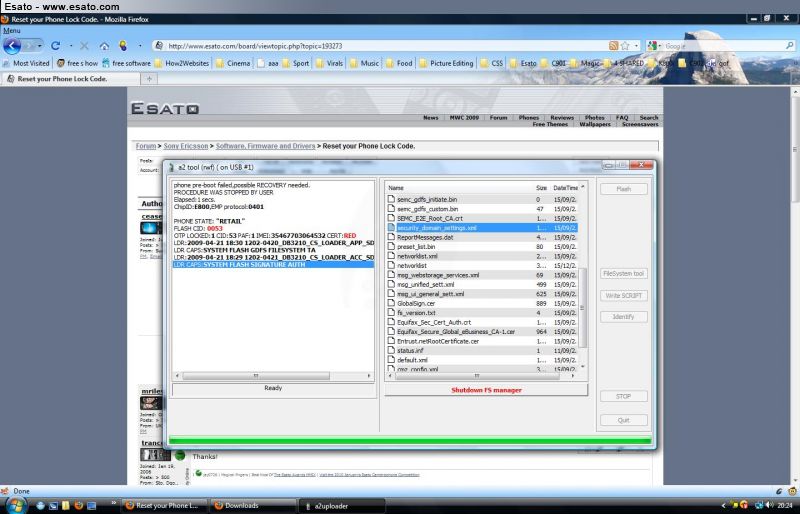Click the RSS feed icon in address bar
This screenshot has height=514, width=800.
613,45
